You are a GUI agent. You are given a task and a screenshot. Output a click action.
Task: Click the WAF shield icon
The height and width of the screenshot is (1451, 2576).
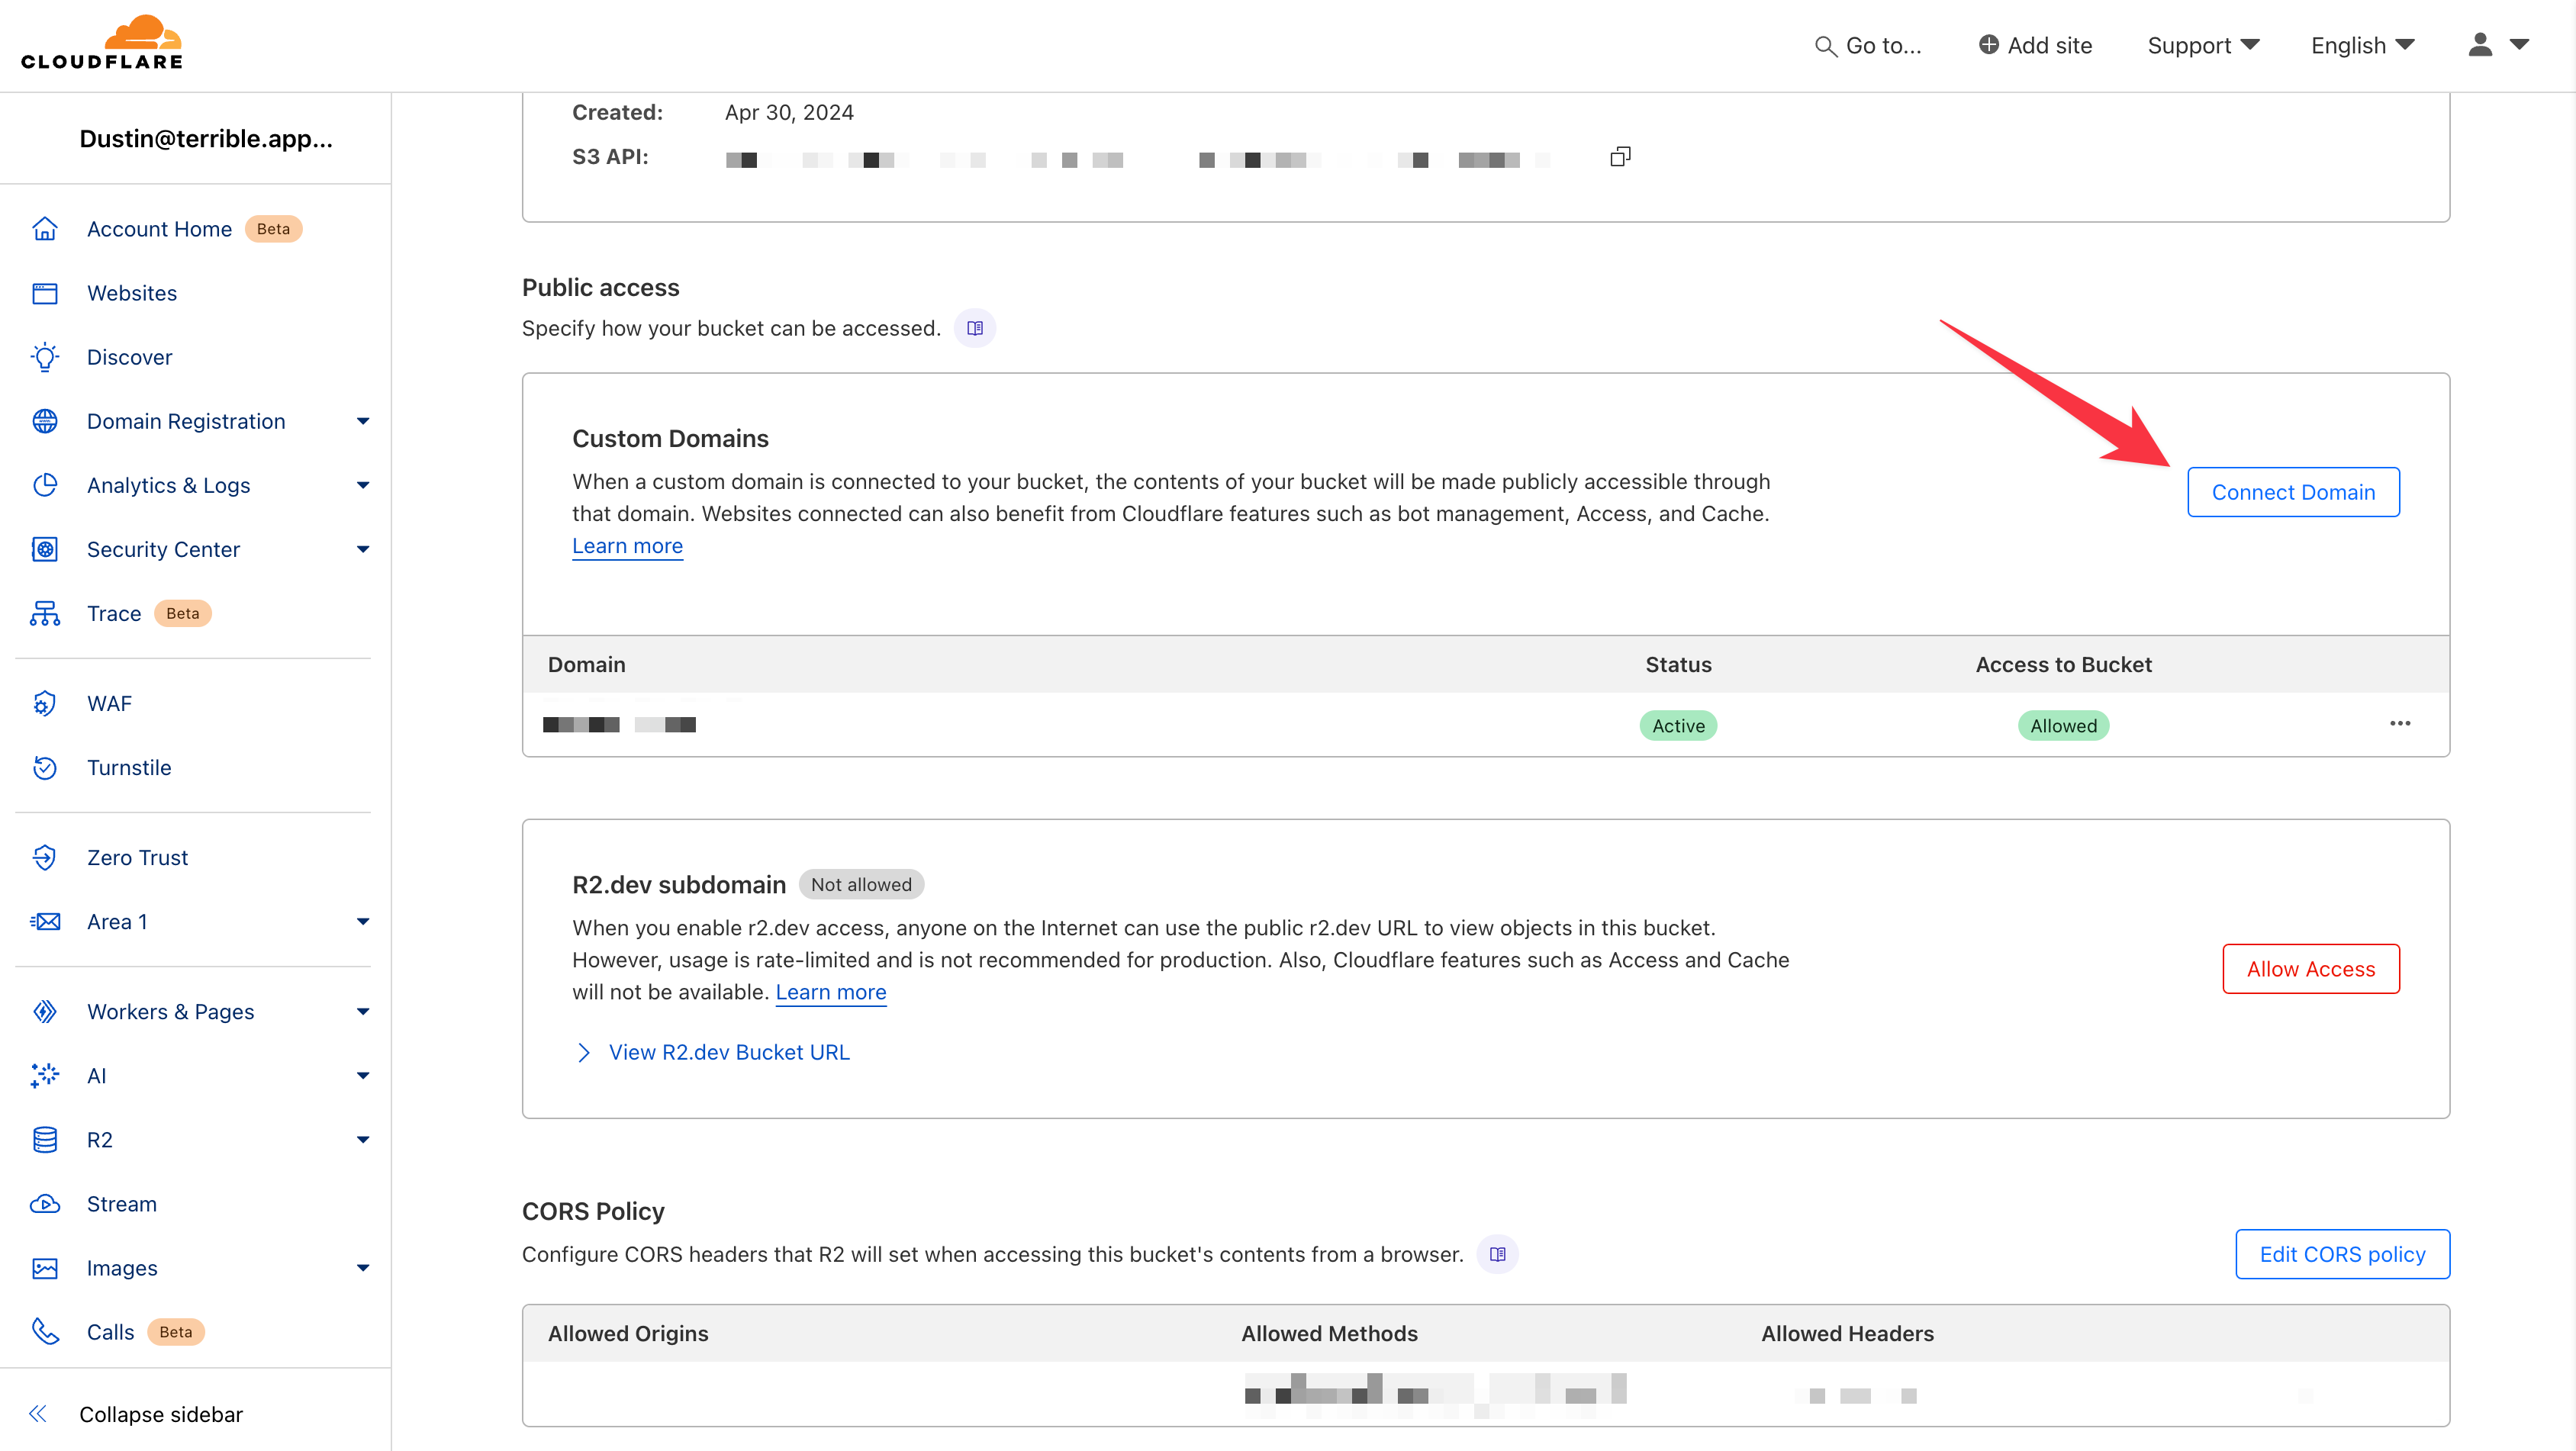point(45,703)
